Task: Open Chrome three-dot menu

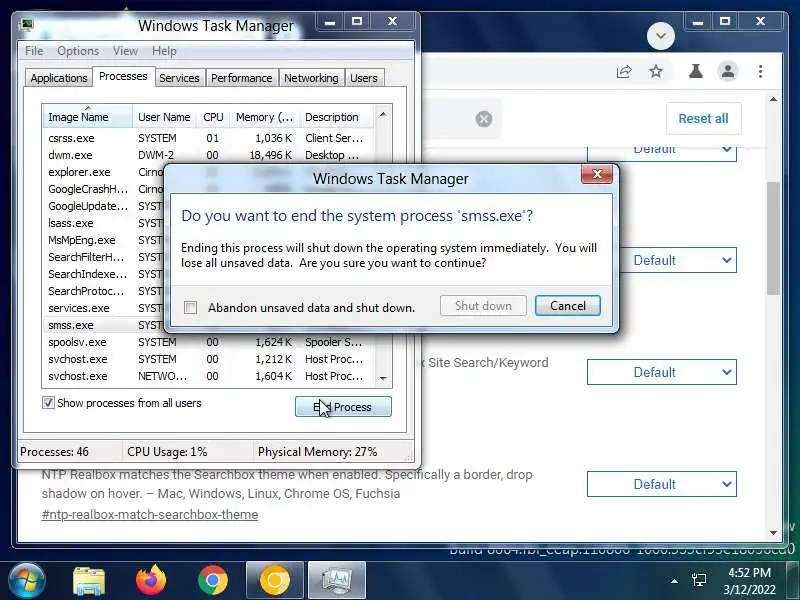Action: [760, 71]
